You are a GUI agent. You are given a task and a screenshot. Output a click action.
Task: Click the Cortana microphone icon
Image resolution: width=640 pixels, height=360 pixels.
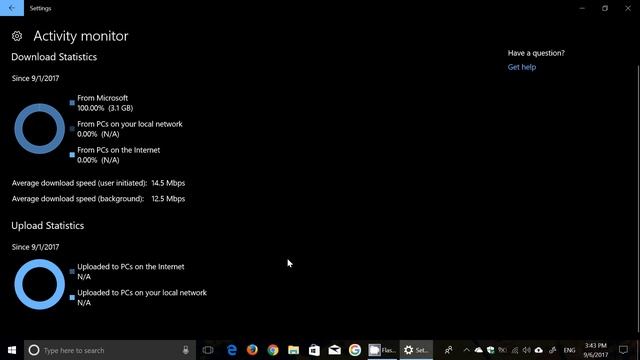point(186,350)
